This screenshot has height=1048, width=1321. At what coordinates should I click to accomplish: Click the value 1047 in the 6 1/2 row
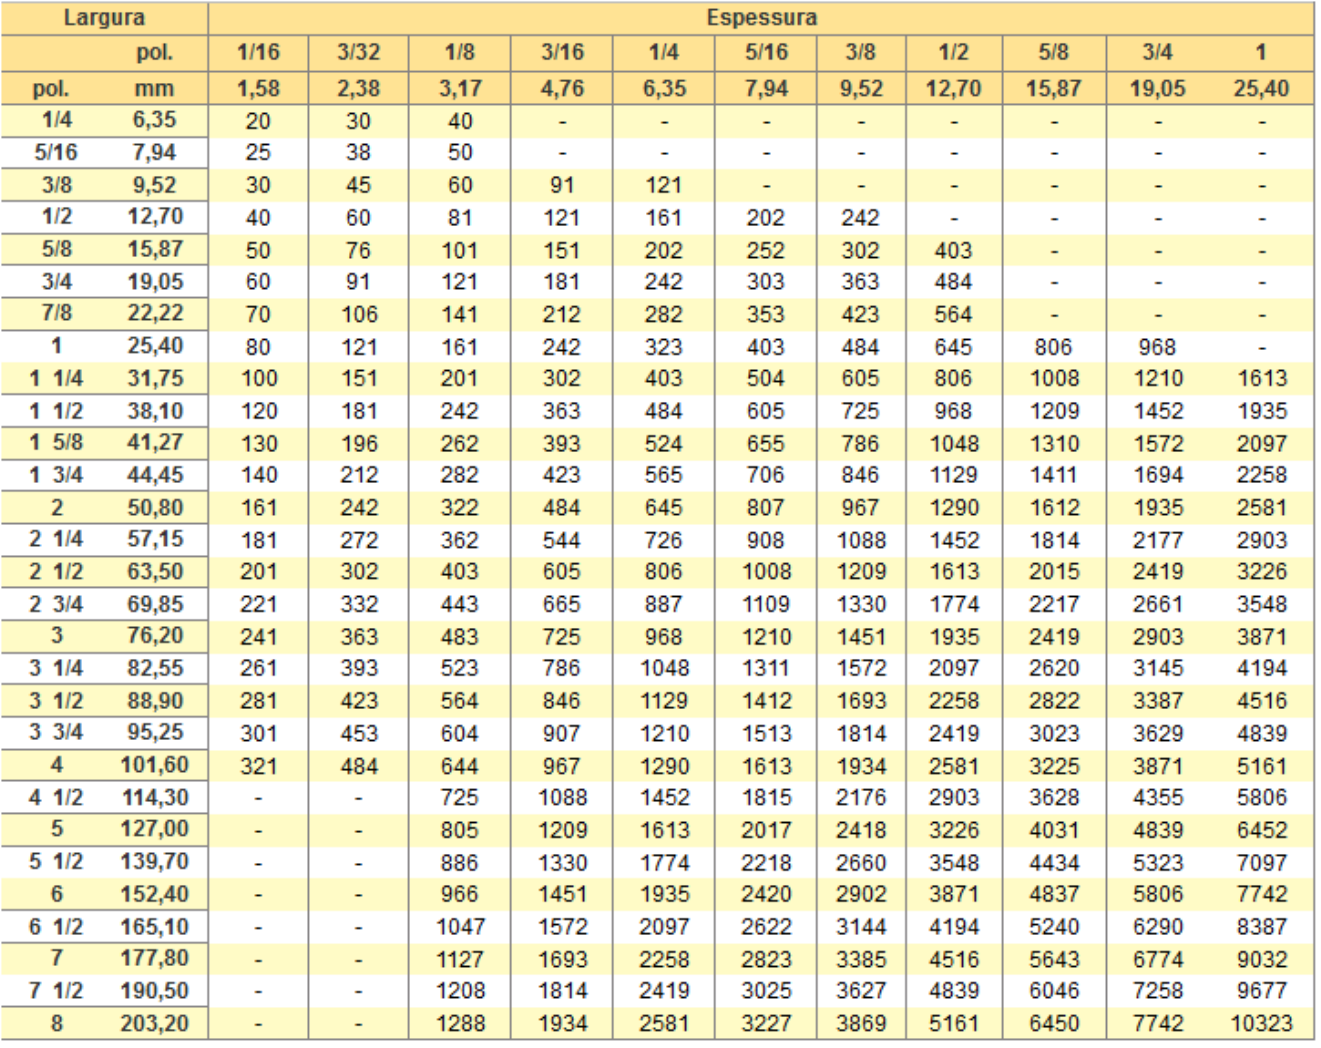point(460,927)
